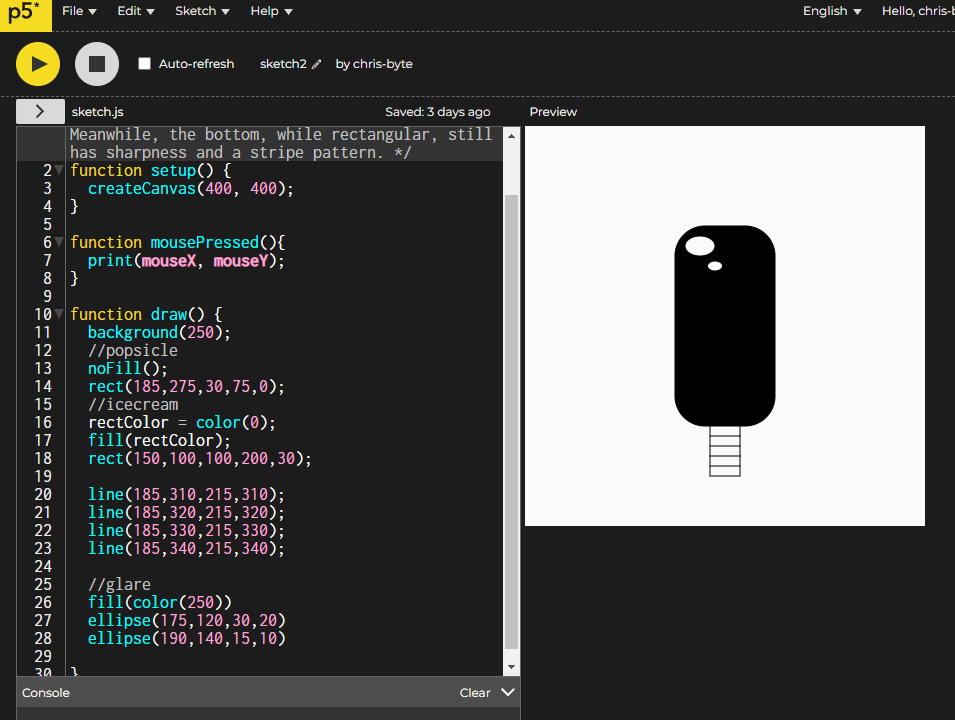Enable the Auto-refresh checkbox

[x=144, y=63]
